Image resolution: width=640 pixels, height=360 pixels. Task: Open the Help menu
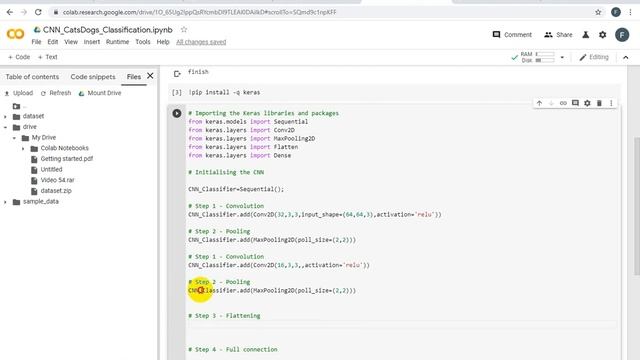[163, 42]
